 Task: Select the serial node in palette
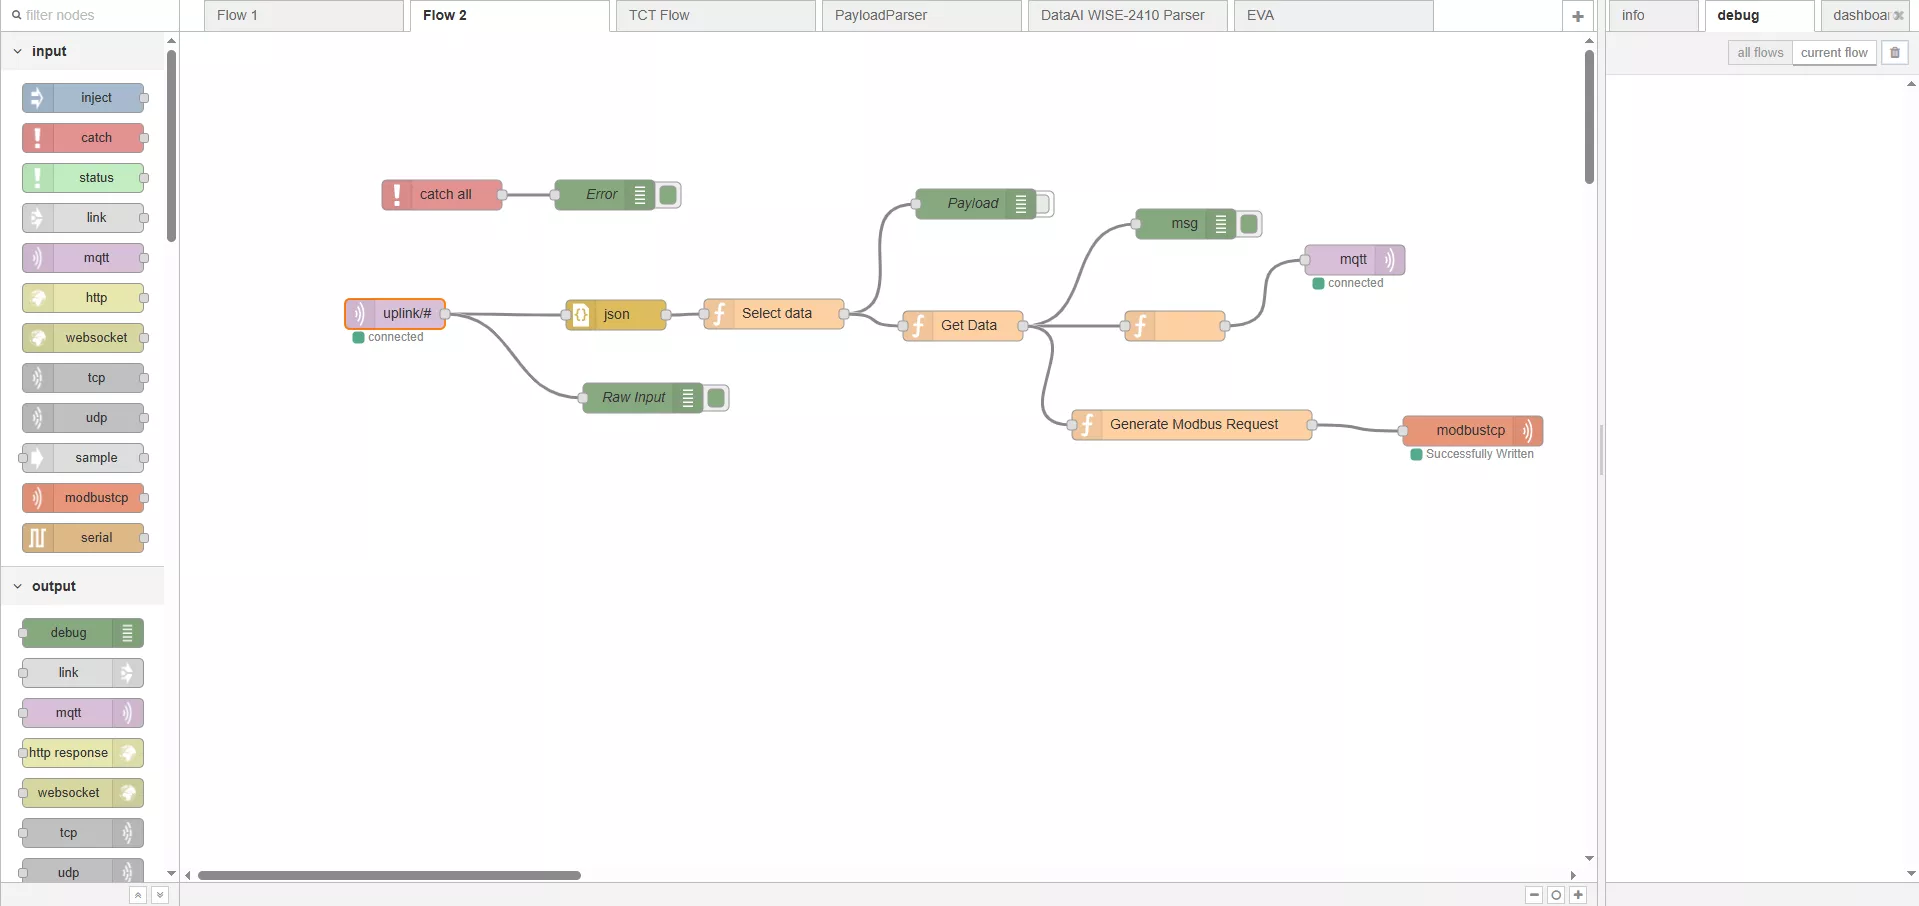[x=83, y=538]
